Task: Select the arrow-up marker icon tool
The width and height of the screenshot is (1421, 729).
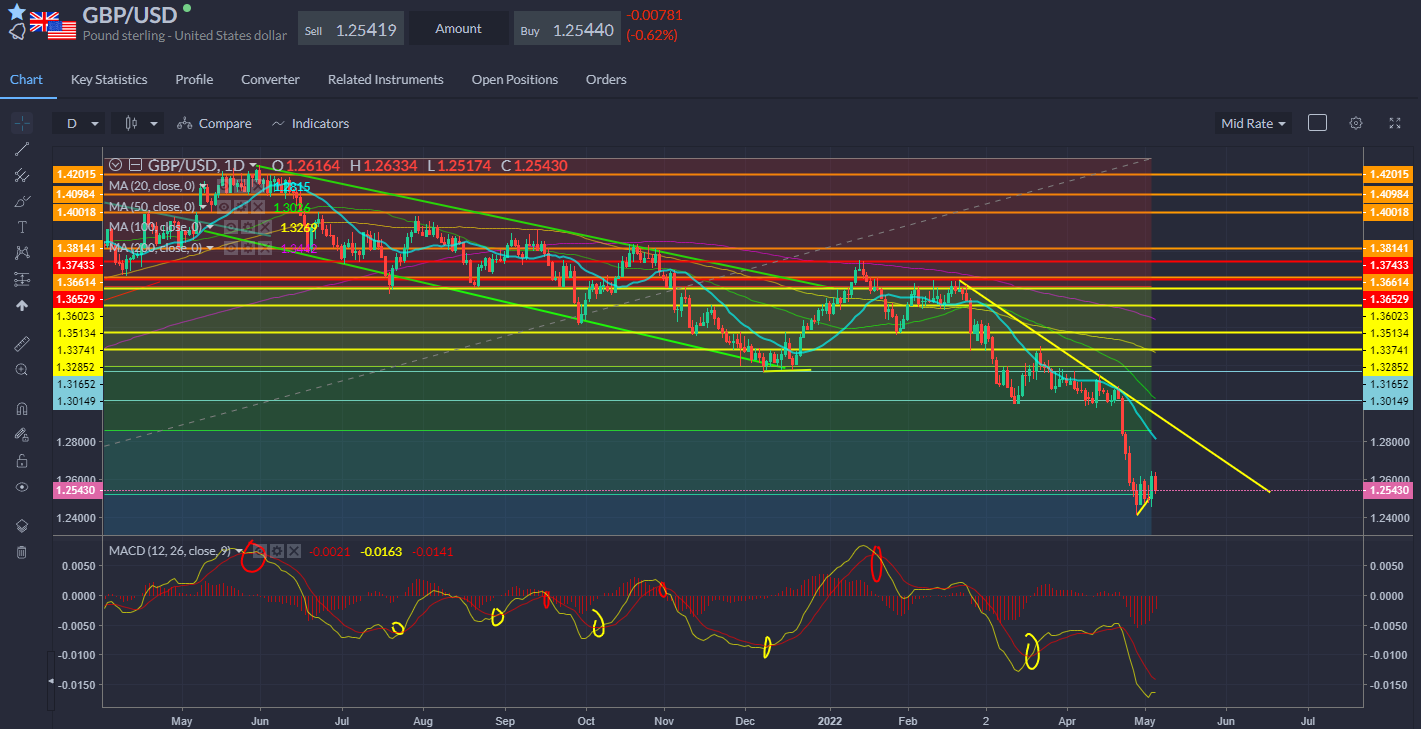Action: (22, 305)
